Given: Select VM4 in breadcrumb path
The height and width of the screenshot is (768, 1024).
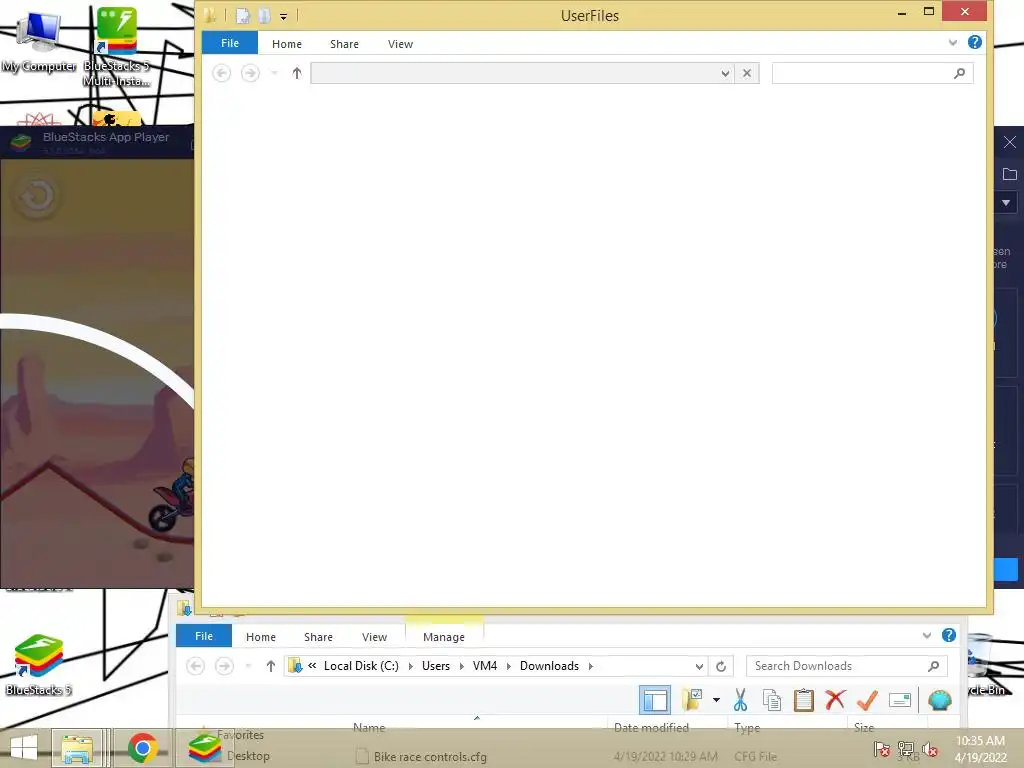Looking at the screenshot, I should (485, 666).
